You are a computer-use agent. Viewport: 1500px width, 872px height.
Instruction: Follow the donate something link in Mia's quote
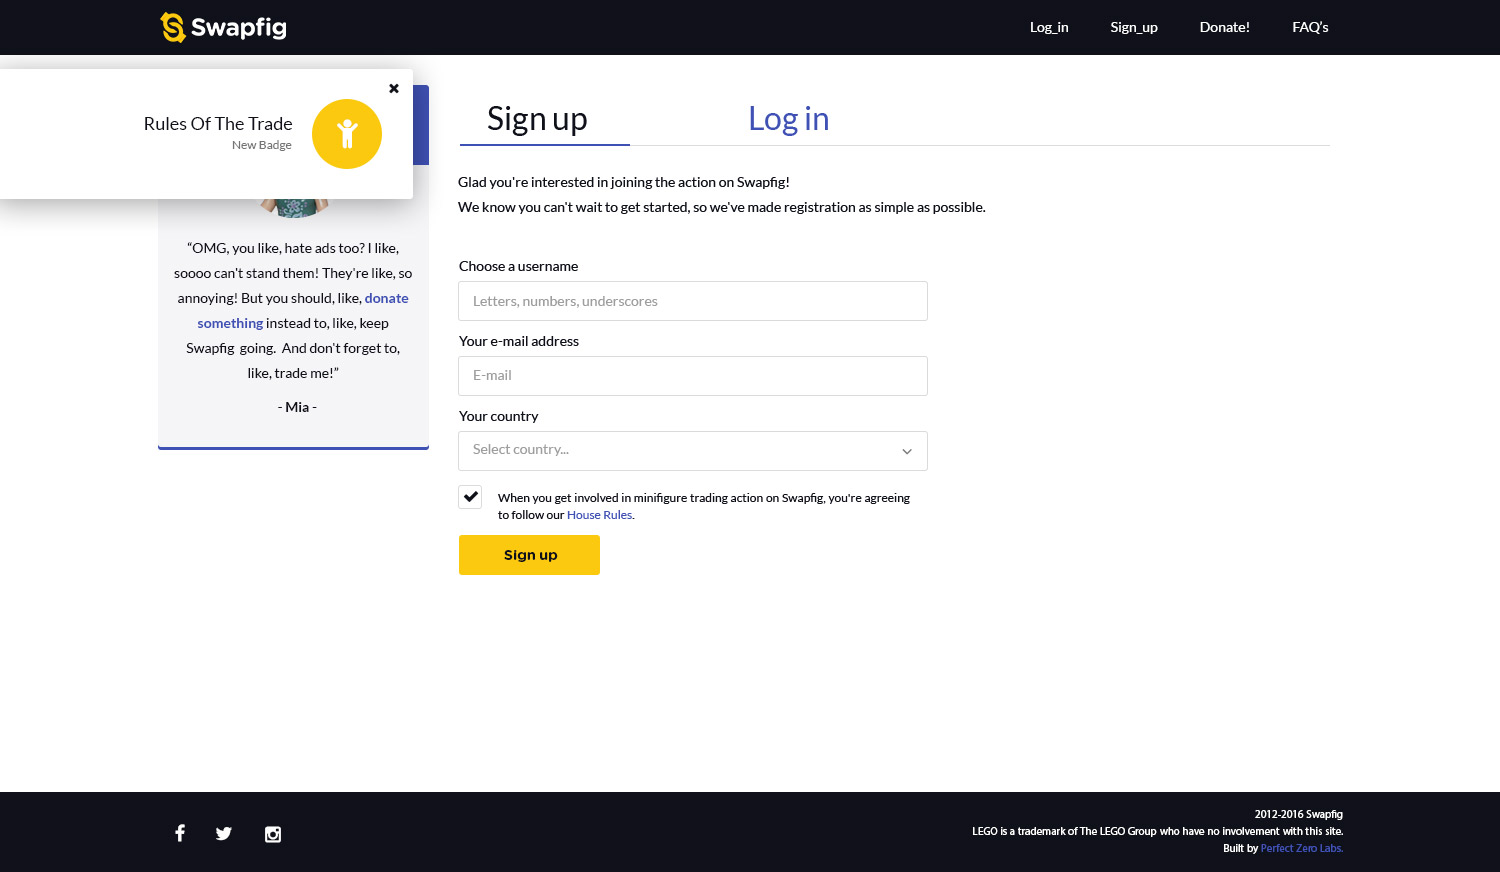(x=303, y=310)
